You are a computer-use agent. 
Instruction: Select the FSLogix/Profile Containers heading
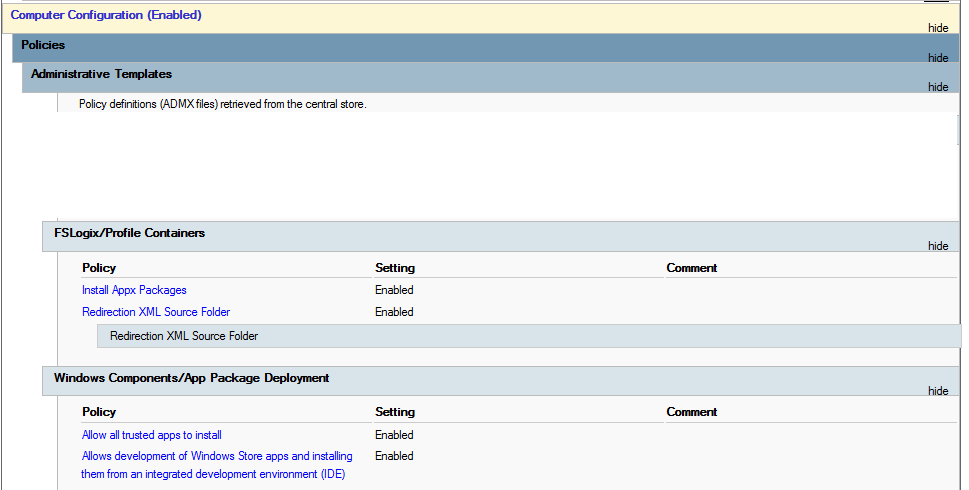[x=129, y=233]
